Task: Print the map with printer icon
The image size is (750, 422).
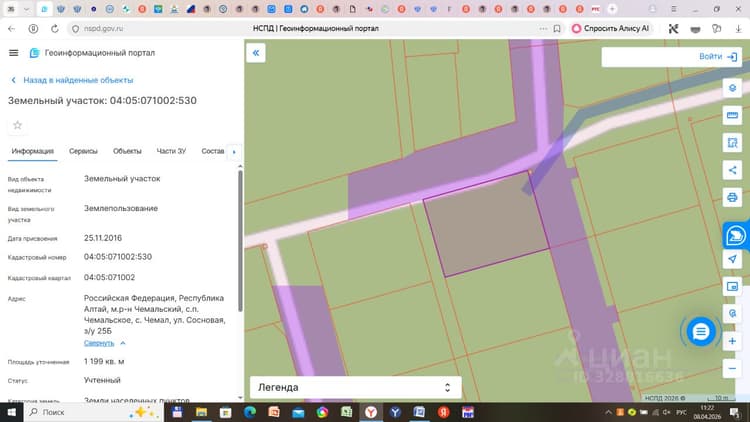Action: coord(732,197)
